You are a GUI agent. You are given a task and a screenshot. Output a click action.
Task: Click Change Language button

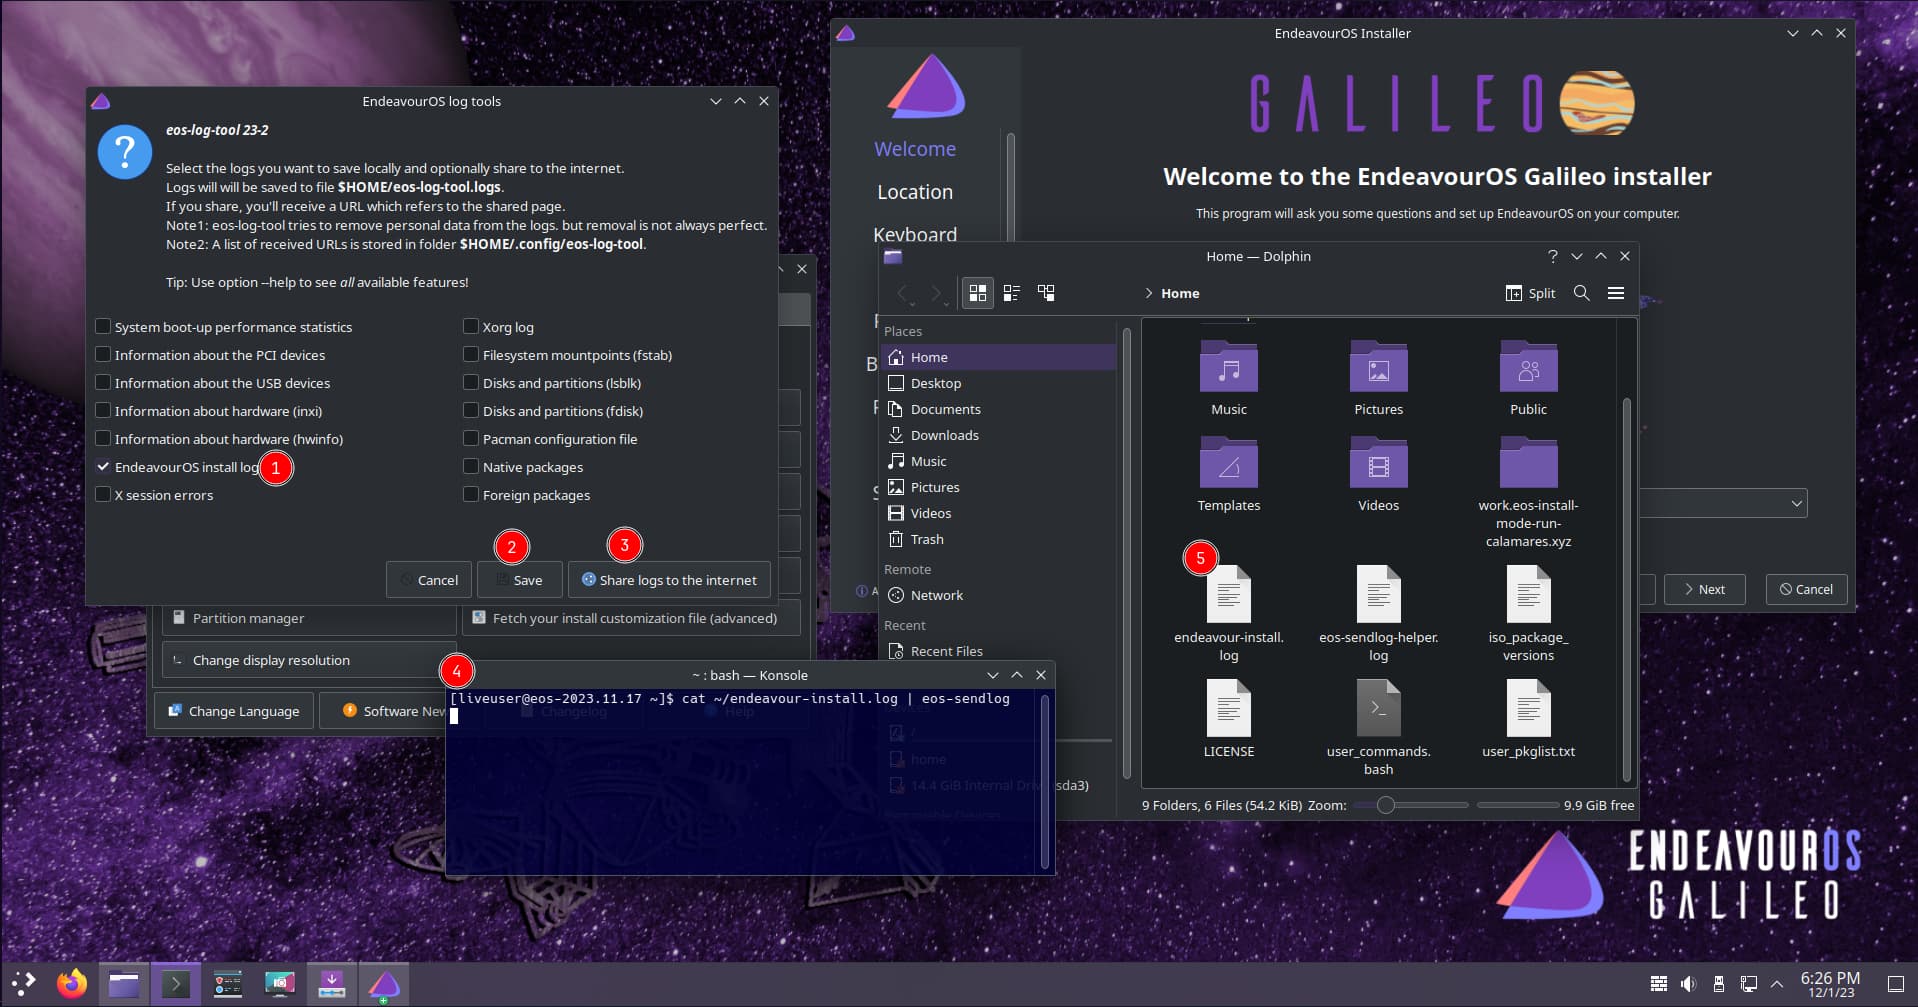pos(234,711)
